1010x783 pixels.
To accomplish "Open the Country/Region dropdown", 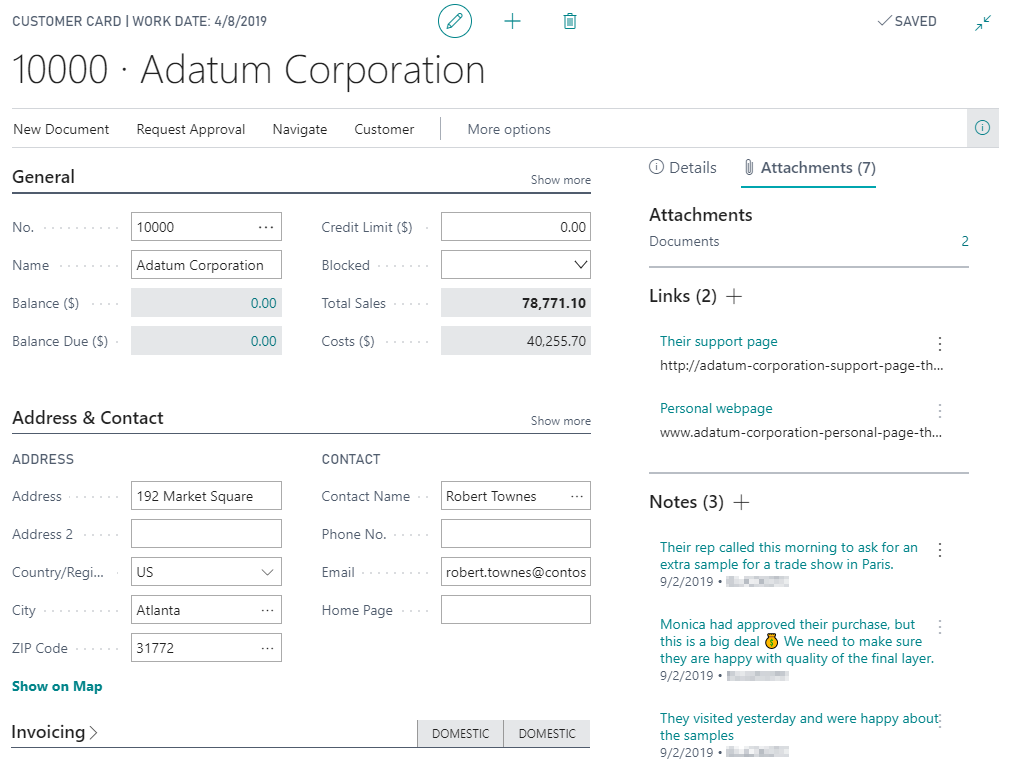I will [x=267, y=572].
